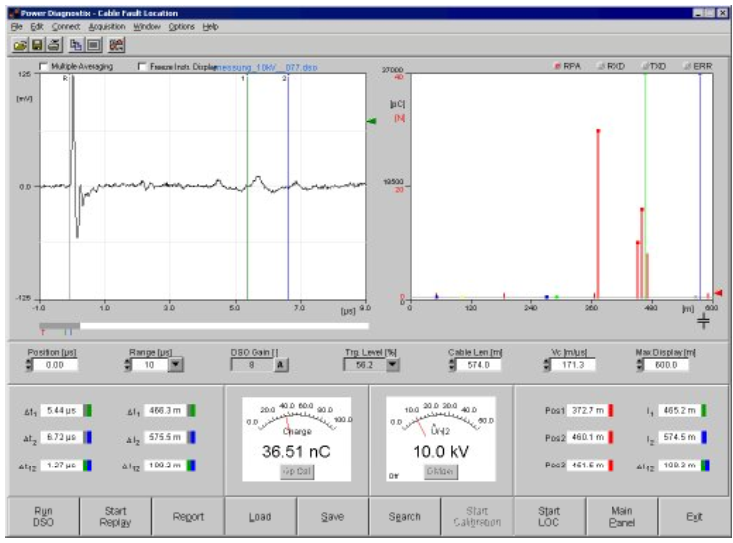Screen dimensions: 733x543
Task: Expand the Trg. Level dropdown arrow
Action: click(x=393, y=364)
